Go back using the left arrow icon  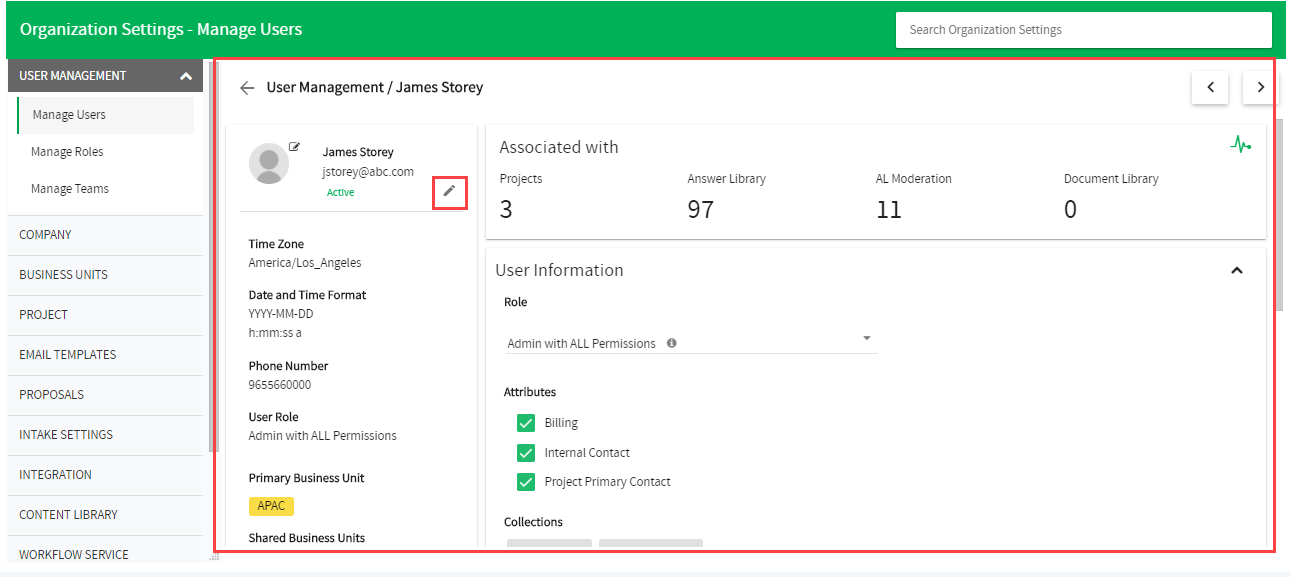247,88
